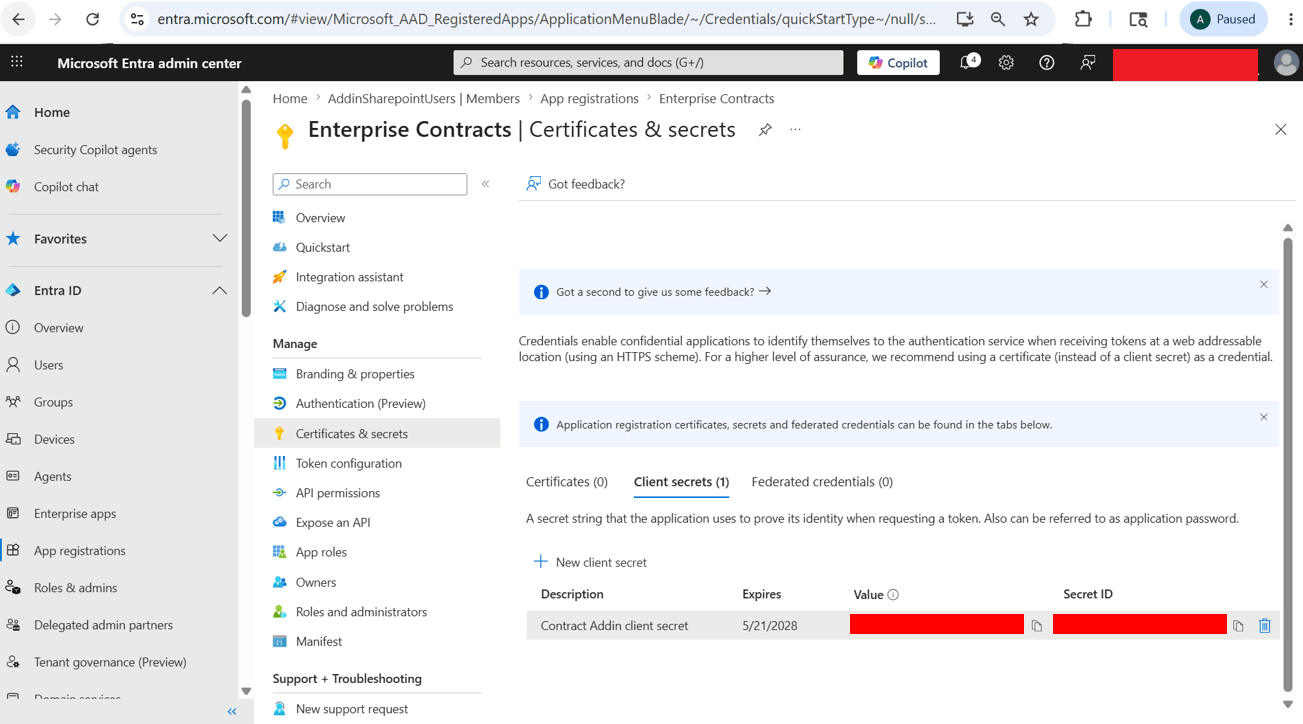Open the give us some feedback link
The width and height of the screenshot is (1303, 724).
(663, 292)
